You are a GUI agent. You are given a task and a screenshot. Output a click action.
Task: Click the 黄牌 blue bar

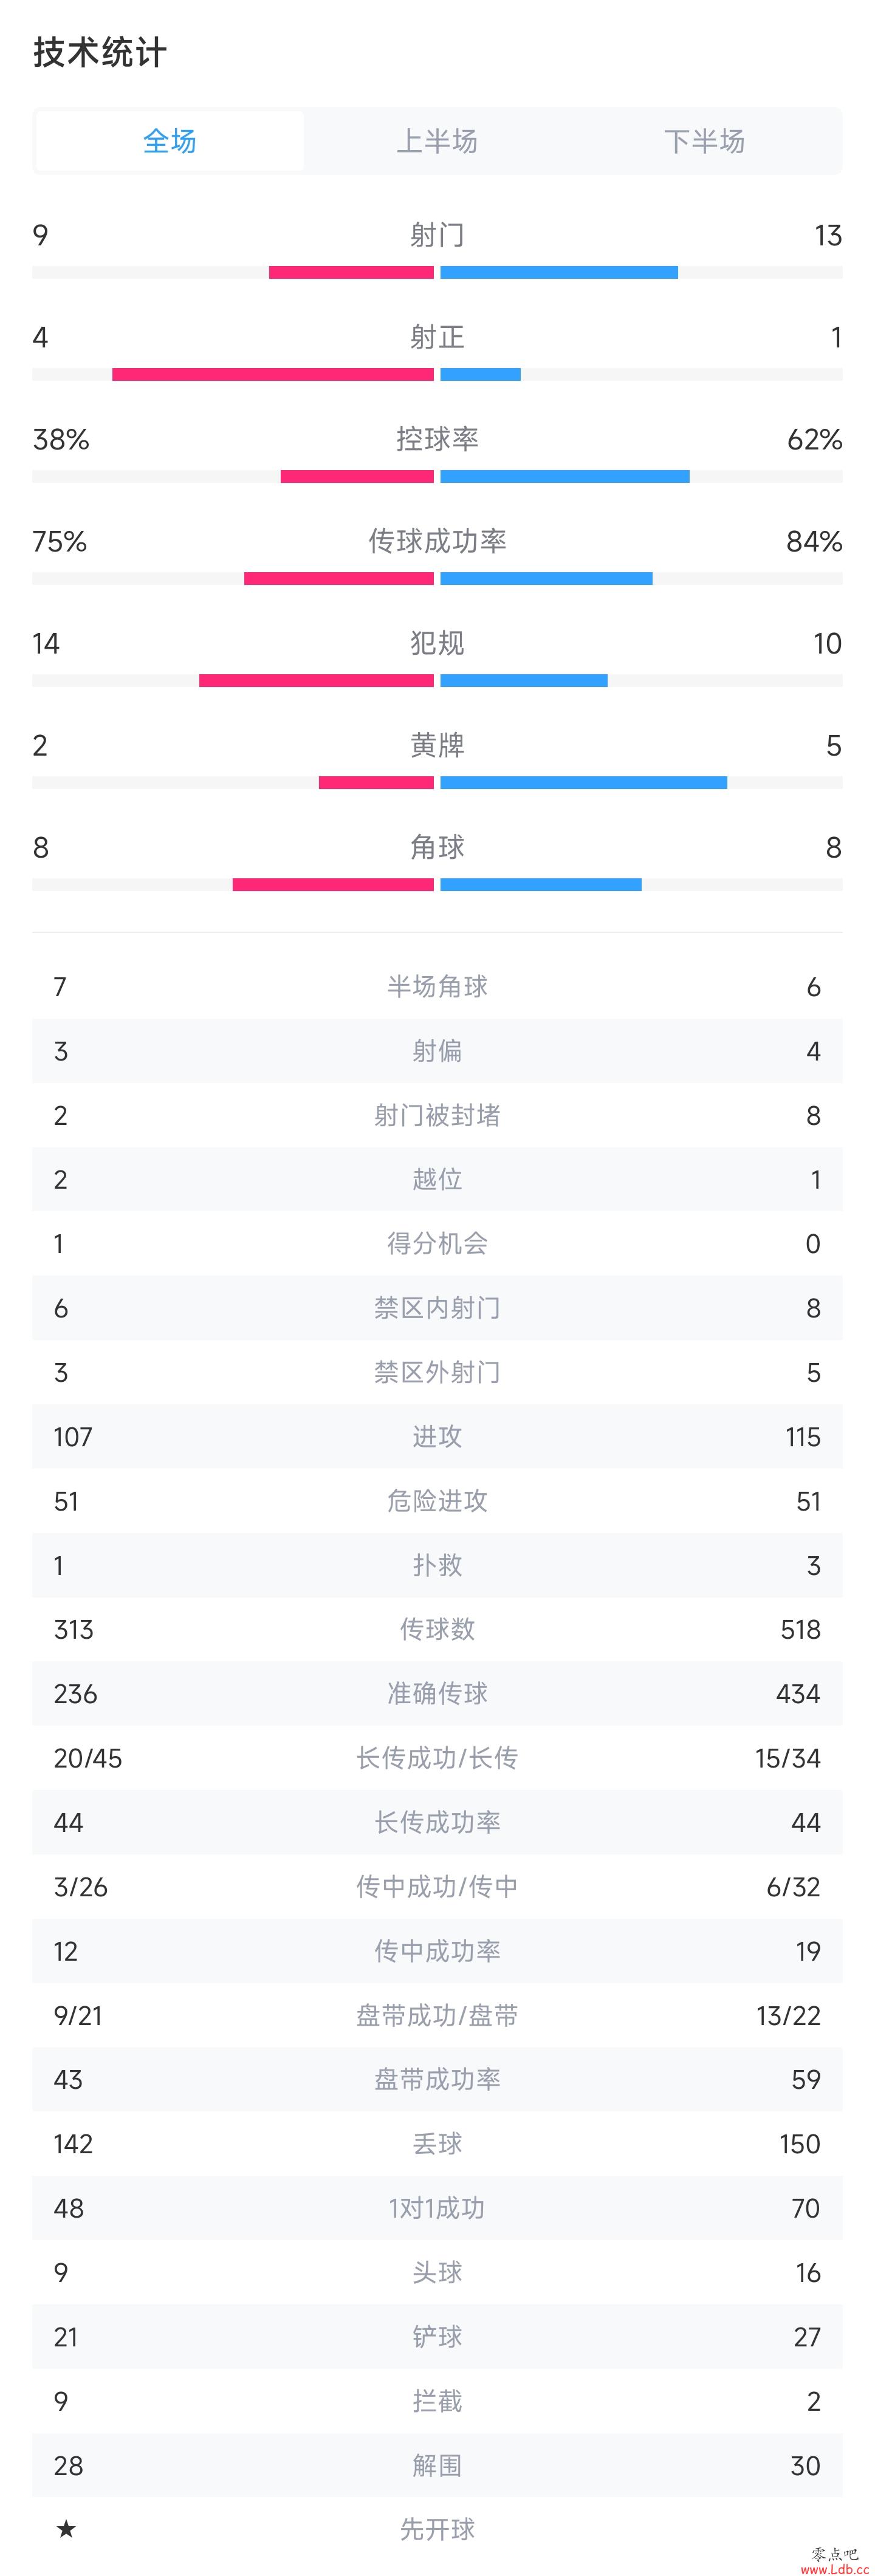584,783
